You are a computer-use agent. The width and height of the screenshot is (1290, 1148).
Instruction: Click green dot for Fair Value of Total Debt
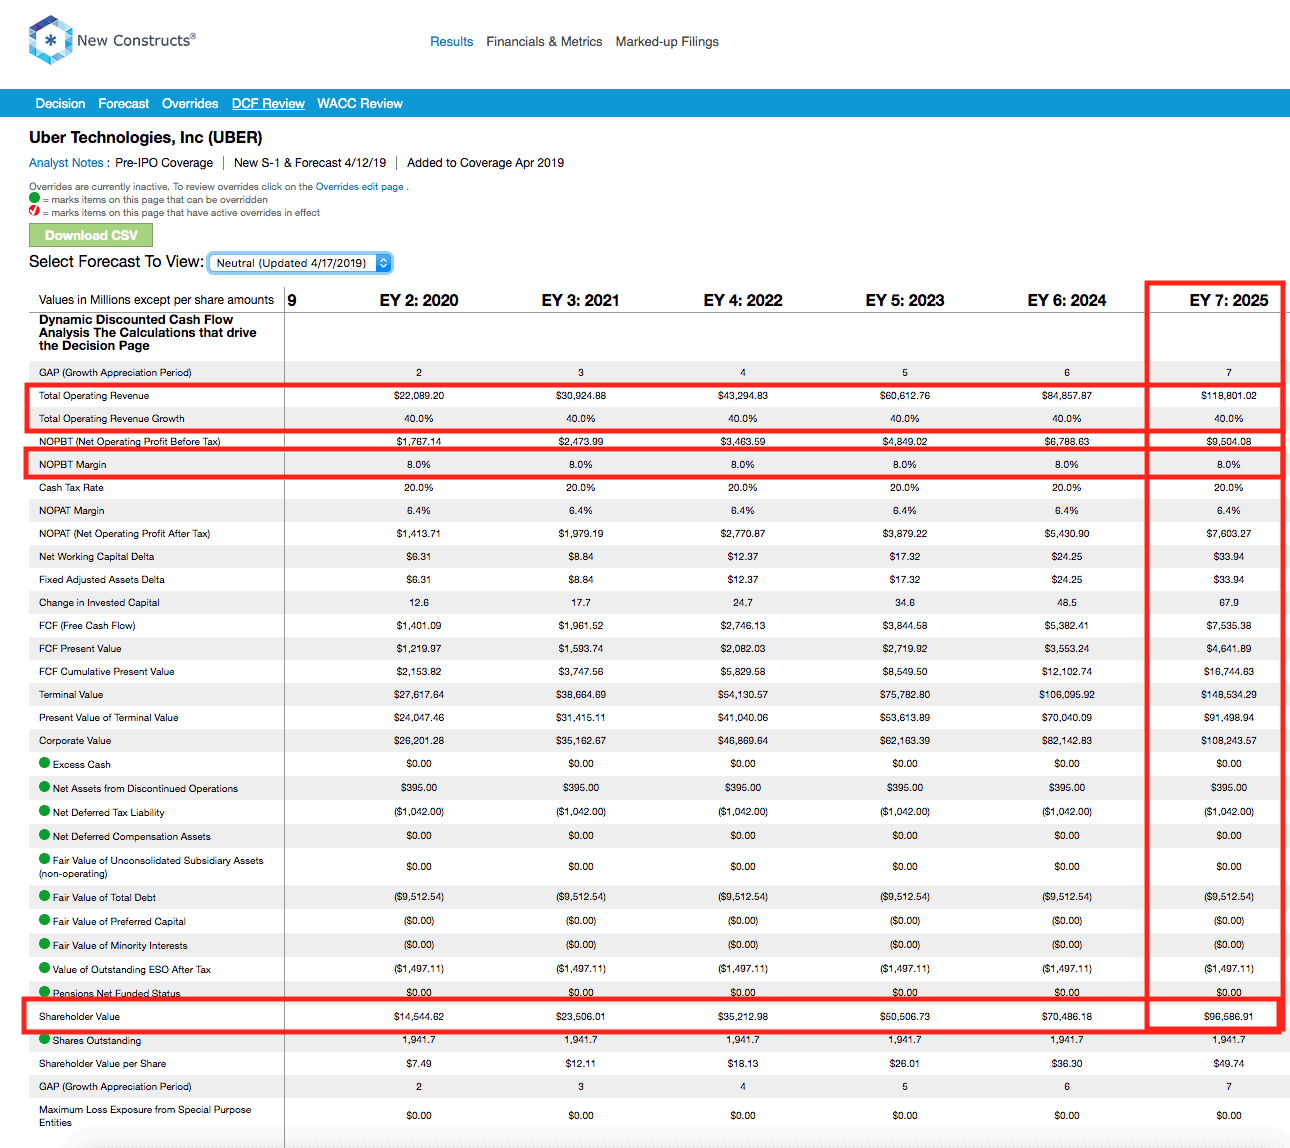tap(44, 896)
